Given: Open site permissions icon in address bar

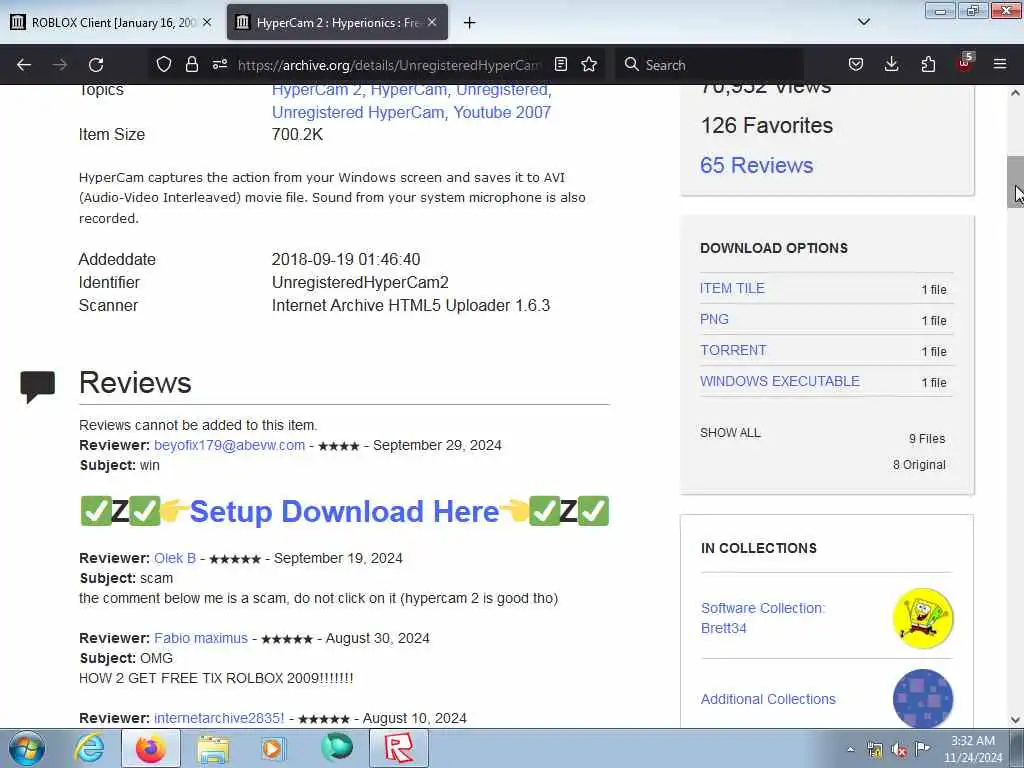Looking at the screenshot, I should (x=220, y=64).
